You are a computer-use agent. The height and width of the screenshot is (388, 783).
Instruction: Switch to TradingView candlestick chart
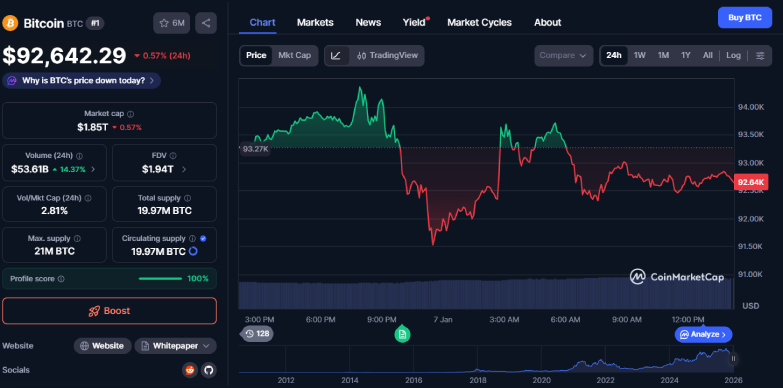388,55
